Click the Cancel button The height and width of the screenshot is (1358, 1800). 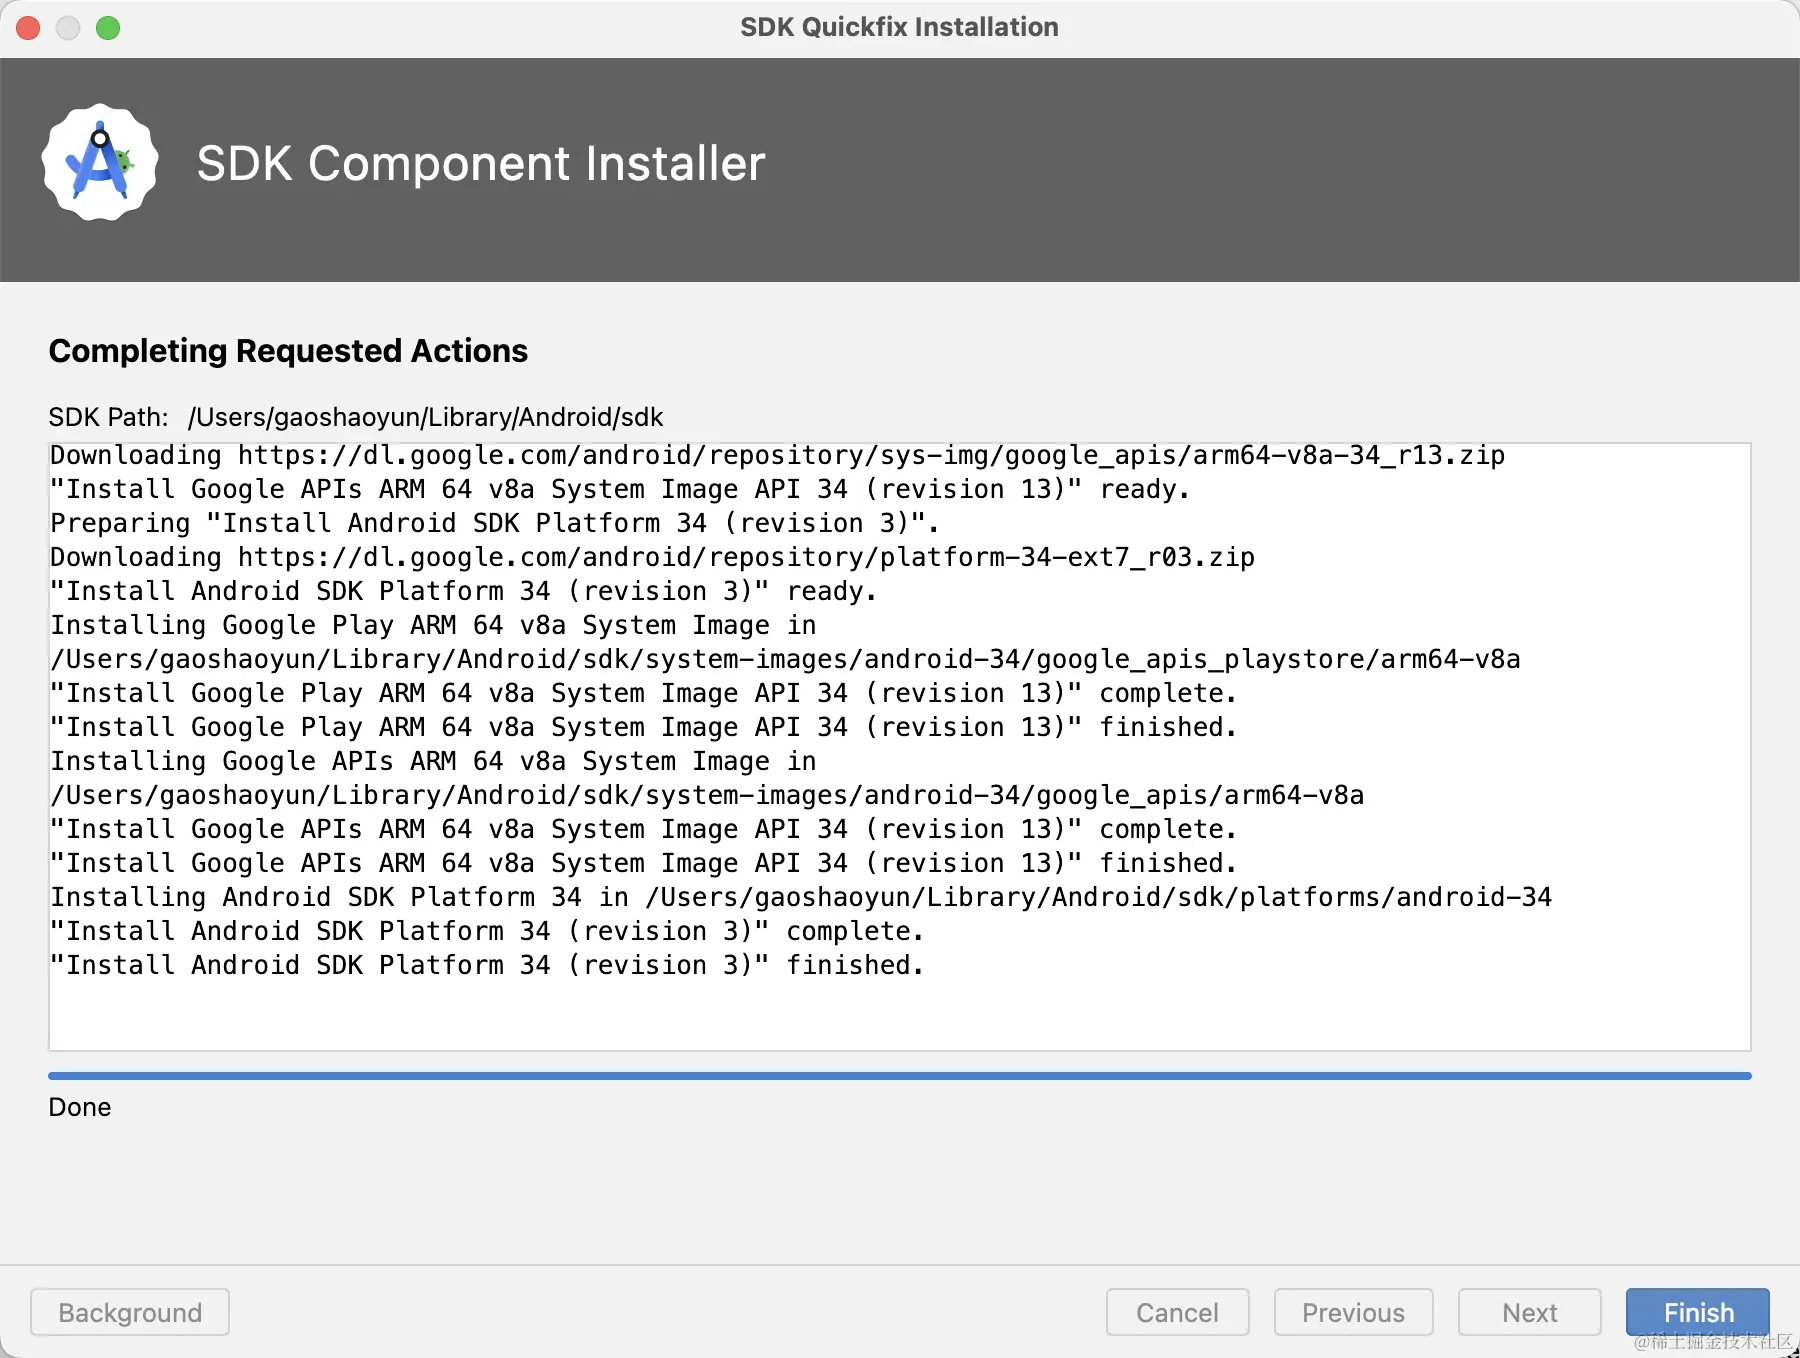click(1178, 1312)
